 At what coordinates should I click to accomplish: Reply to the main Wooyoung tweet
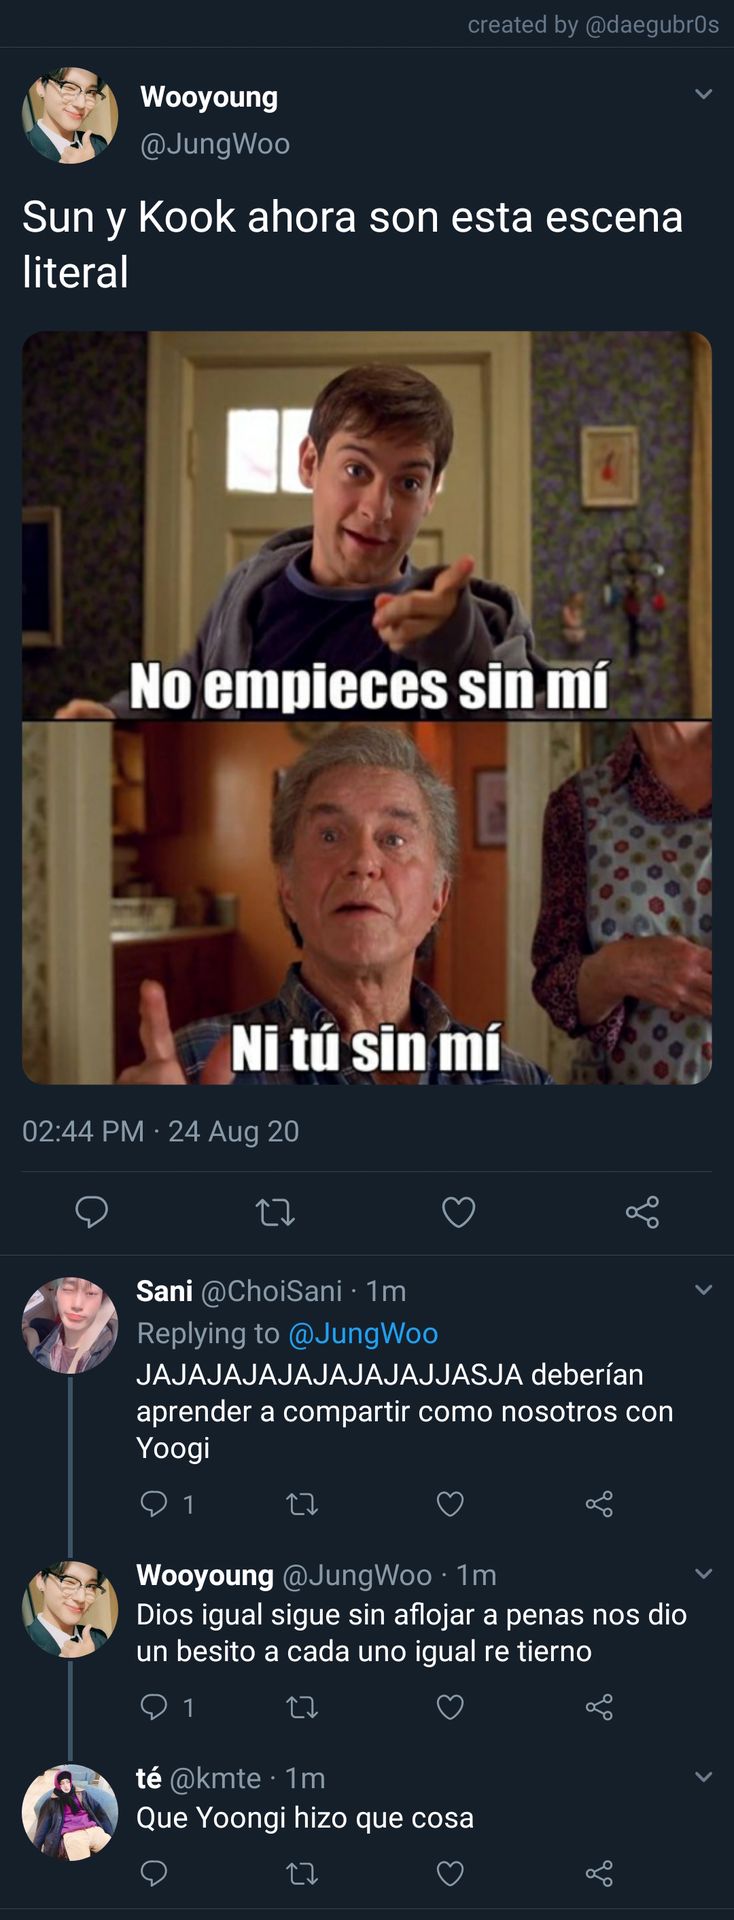coord(92,1212)
